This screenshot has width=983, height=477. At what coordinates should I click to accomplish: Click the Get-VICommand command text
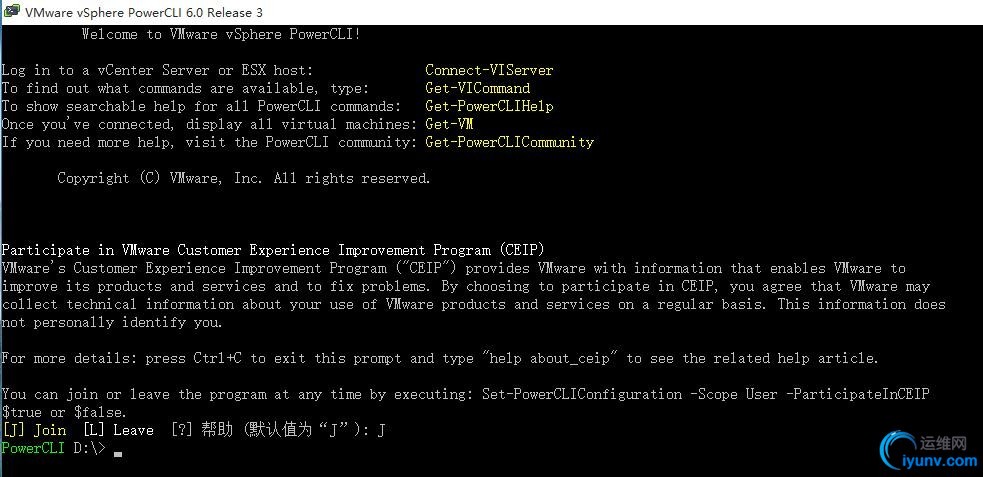(477, 88)
